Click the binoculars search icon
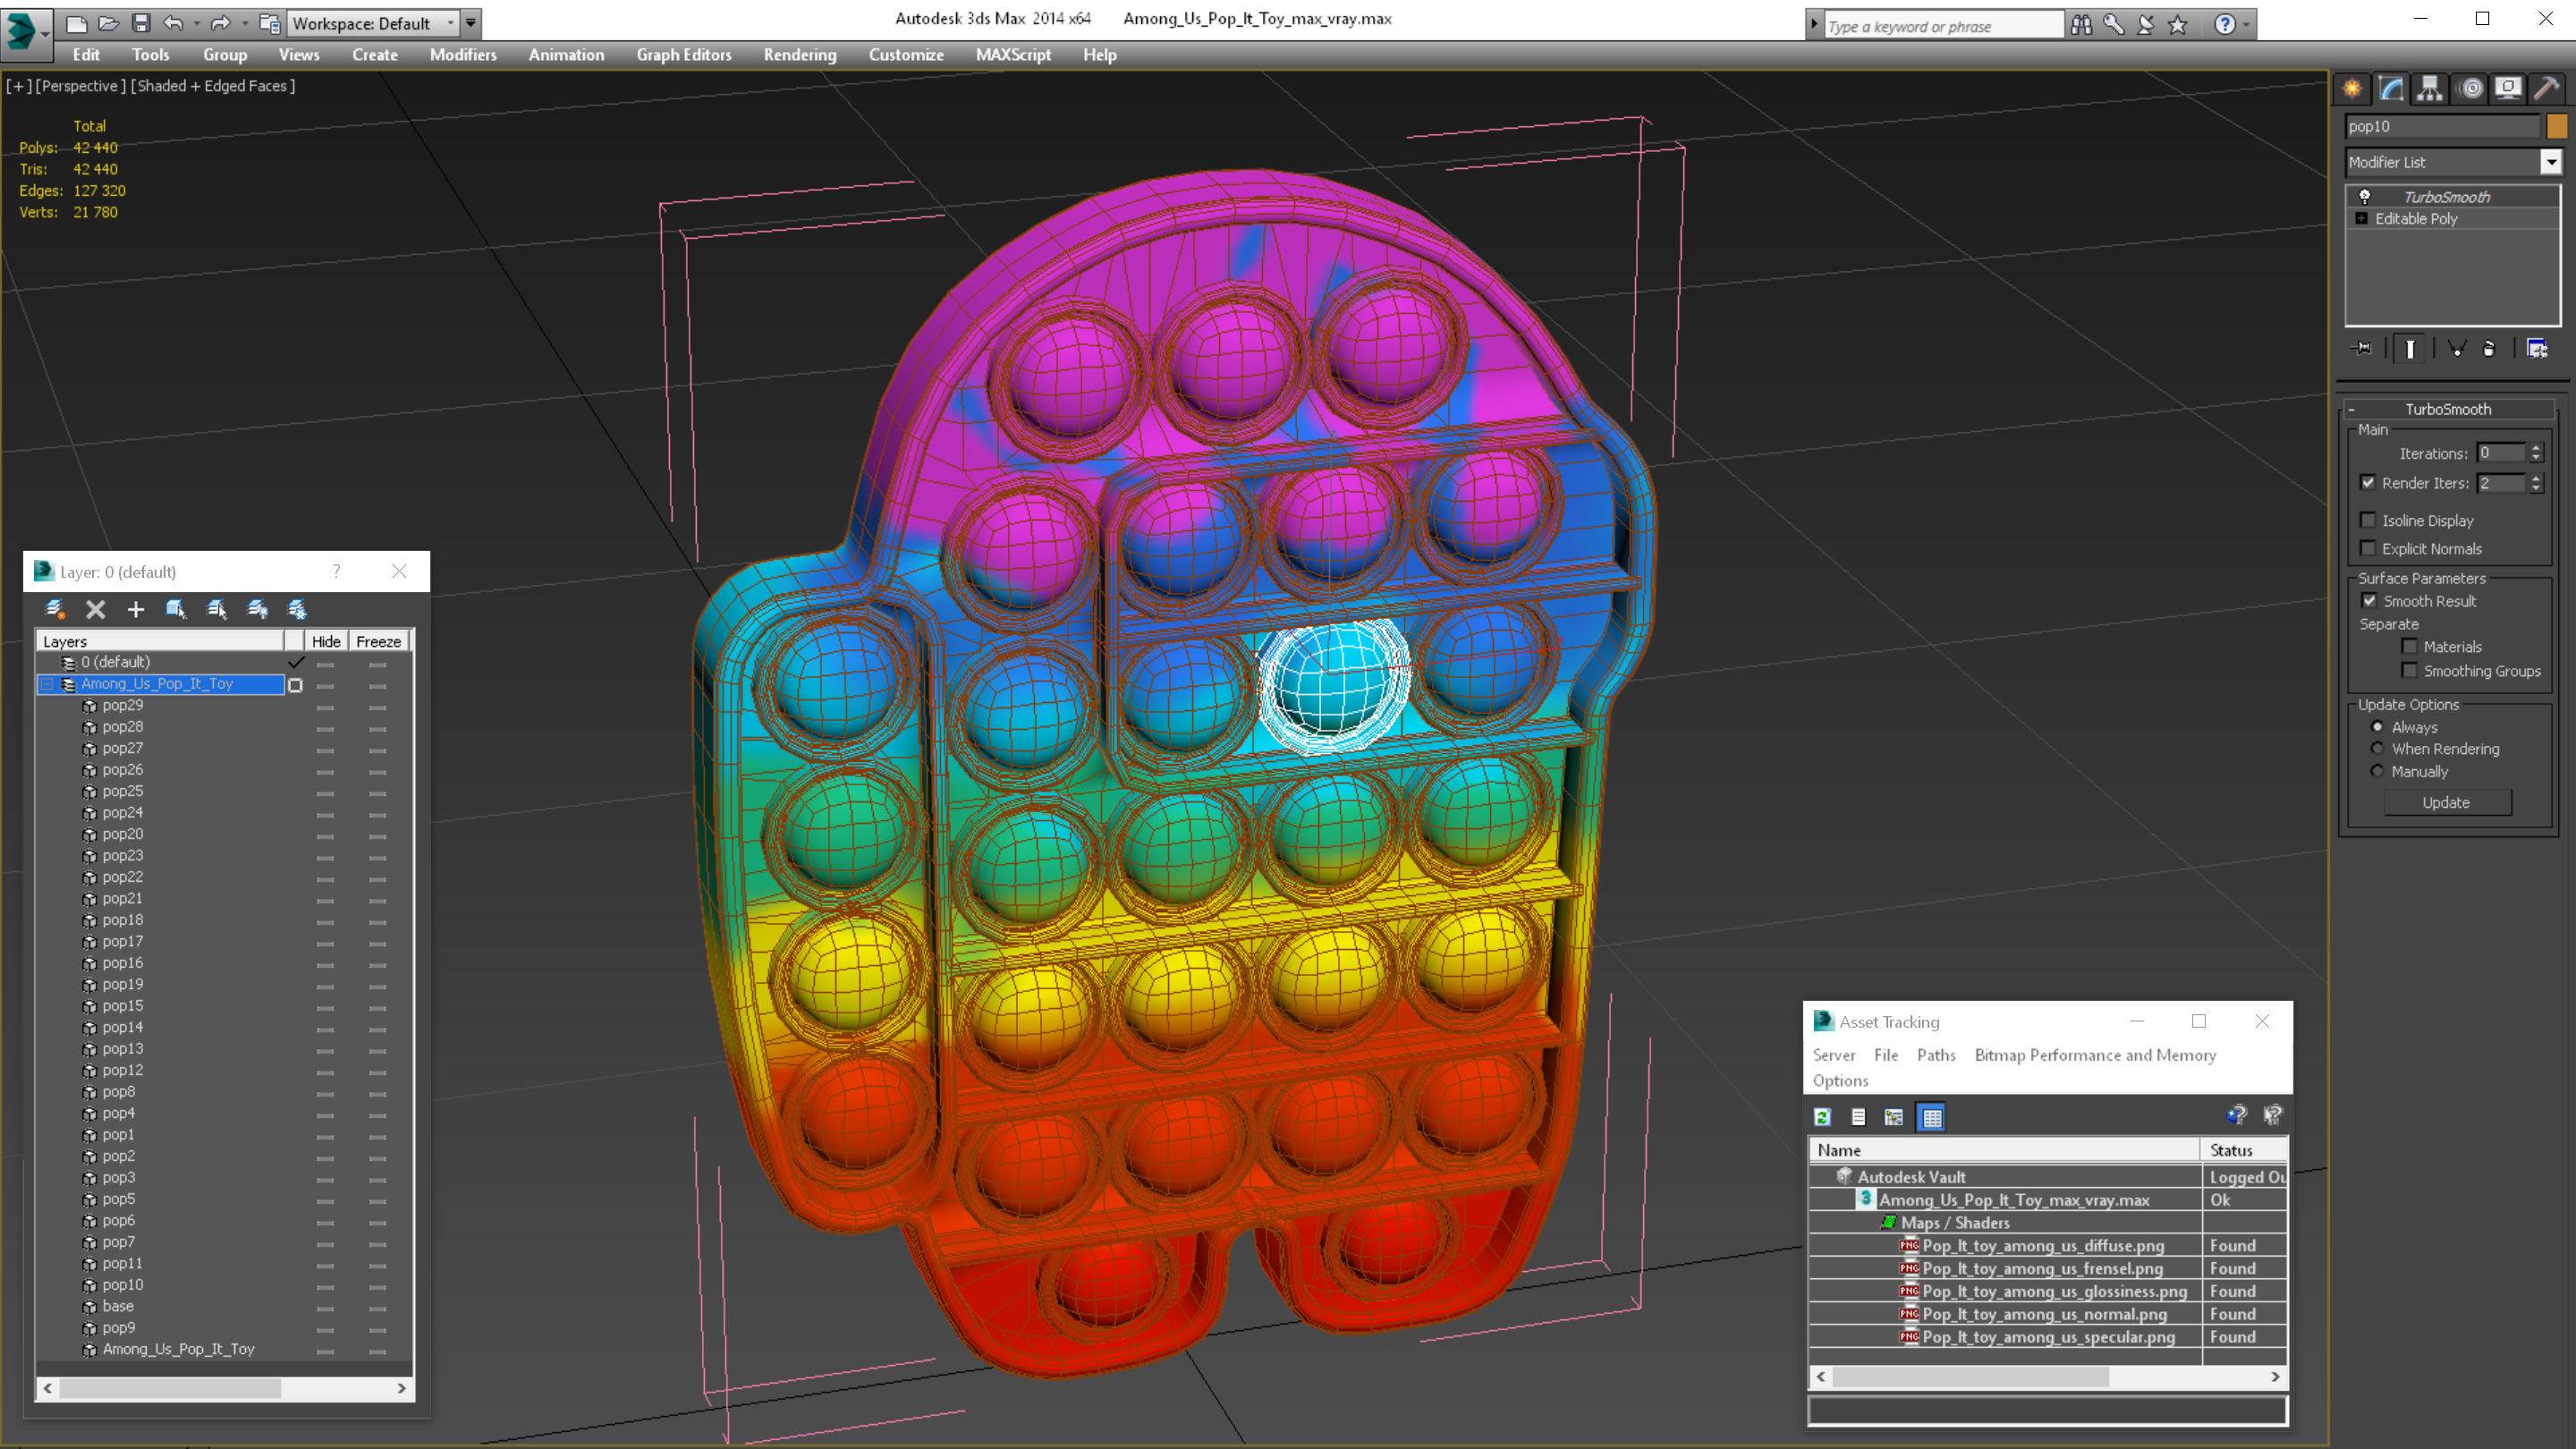 [2081, 24]
